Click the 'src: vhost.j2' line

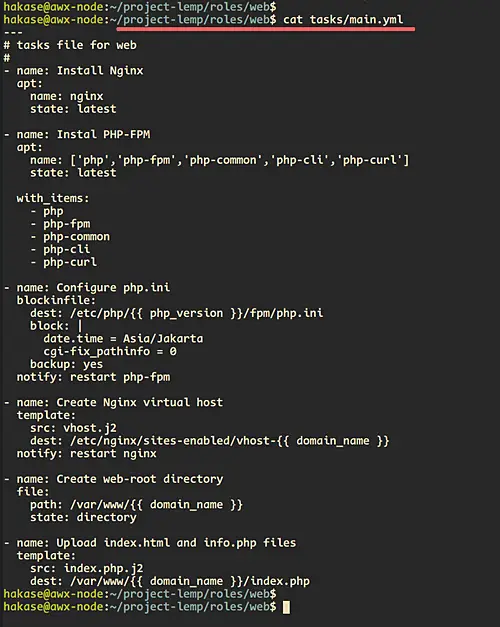click(x=73, y=428)
